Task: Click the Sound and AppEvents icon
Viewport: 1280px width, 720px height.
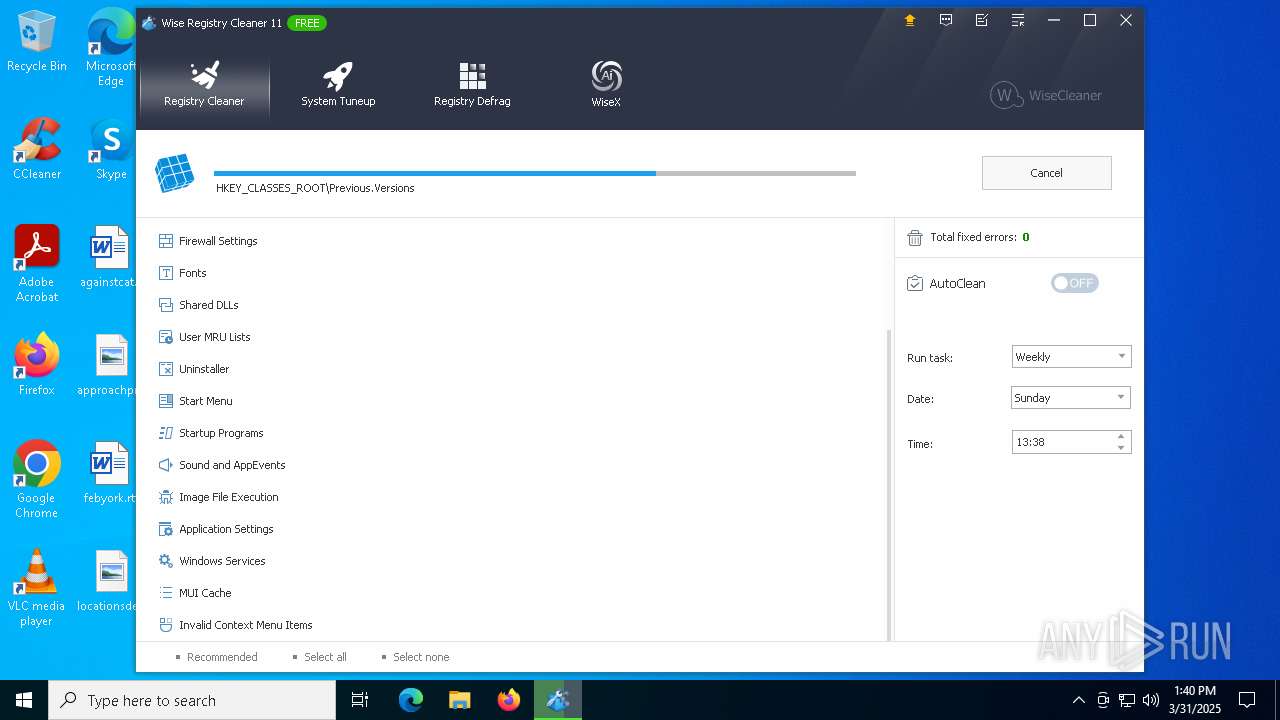Action: point(166,465)
